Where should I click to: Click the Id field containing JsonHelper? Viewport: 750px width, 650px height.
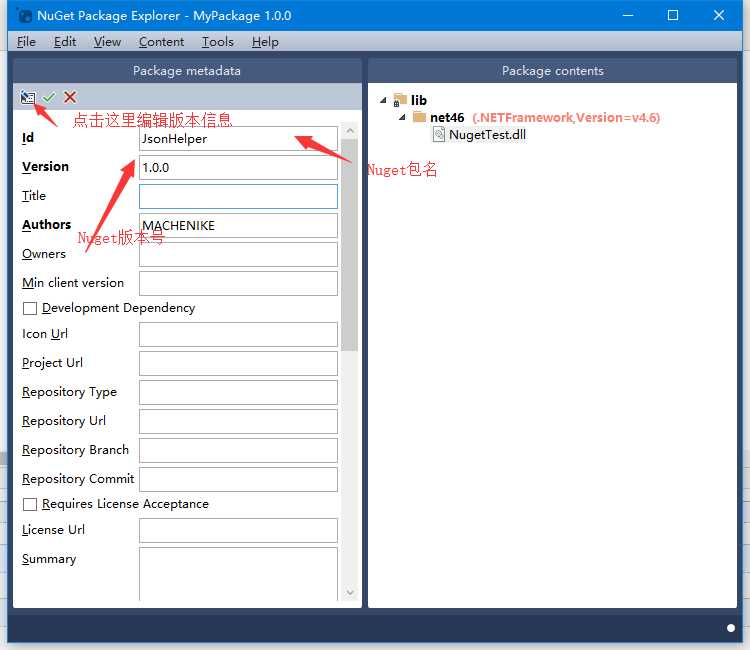click(x=238, y=139)
